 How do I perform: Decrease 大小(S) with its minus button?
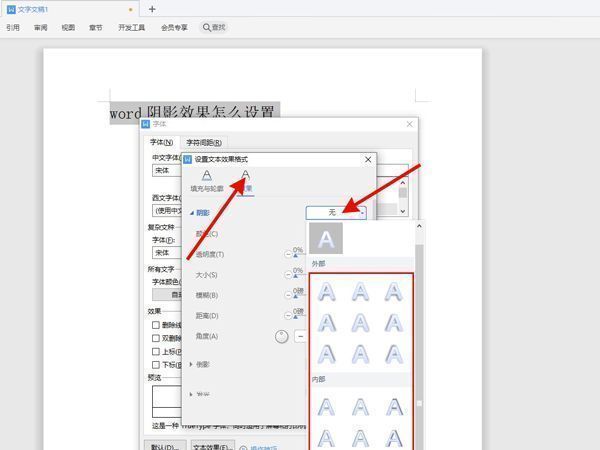(288, 275)
